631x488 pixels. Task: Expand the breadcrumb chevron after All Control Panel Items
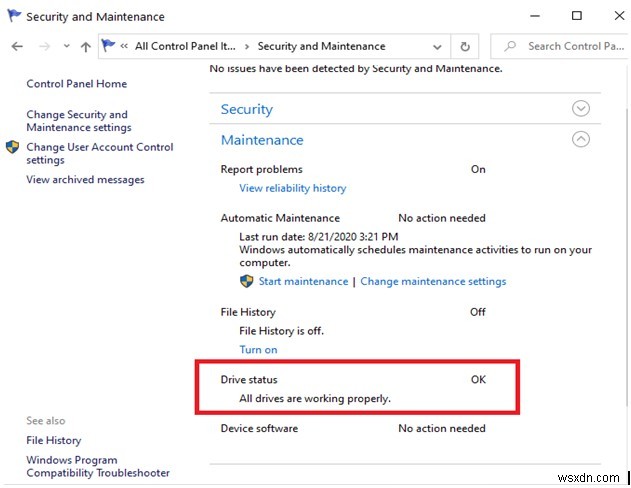point(247,47)
